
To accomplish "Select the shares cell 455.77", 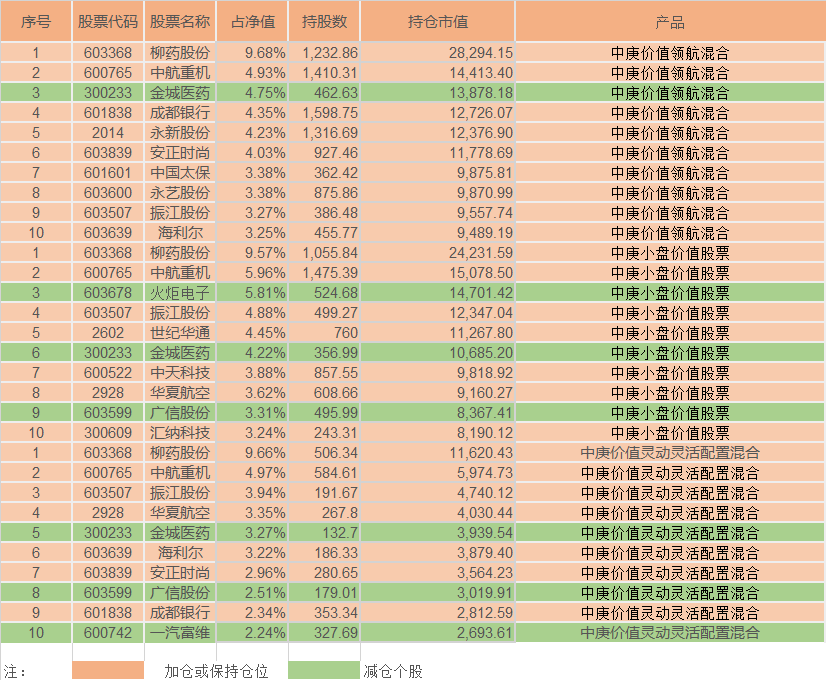I will coord(324,233).
